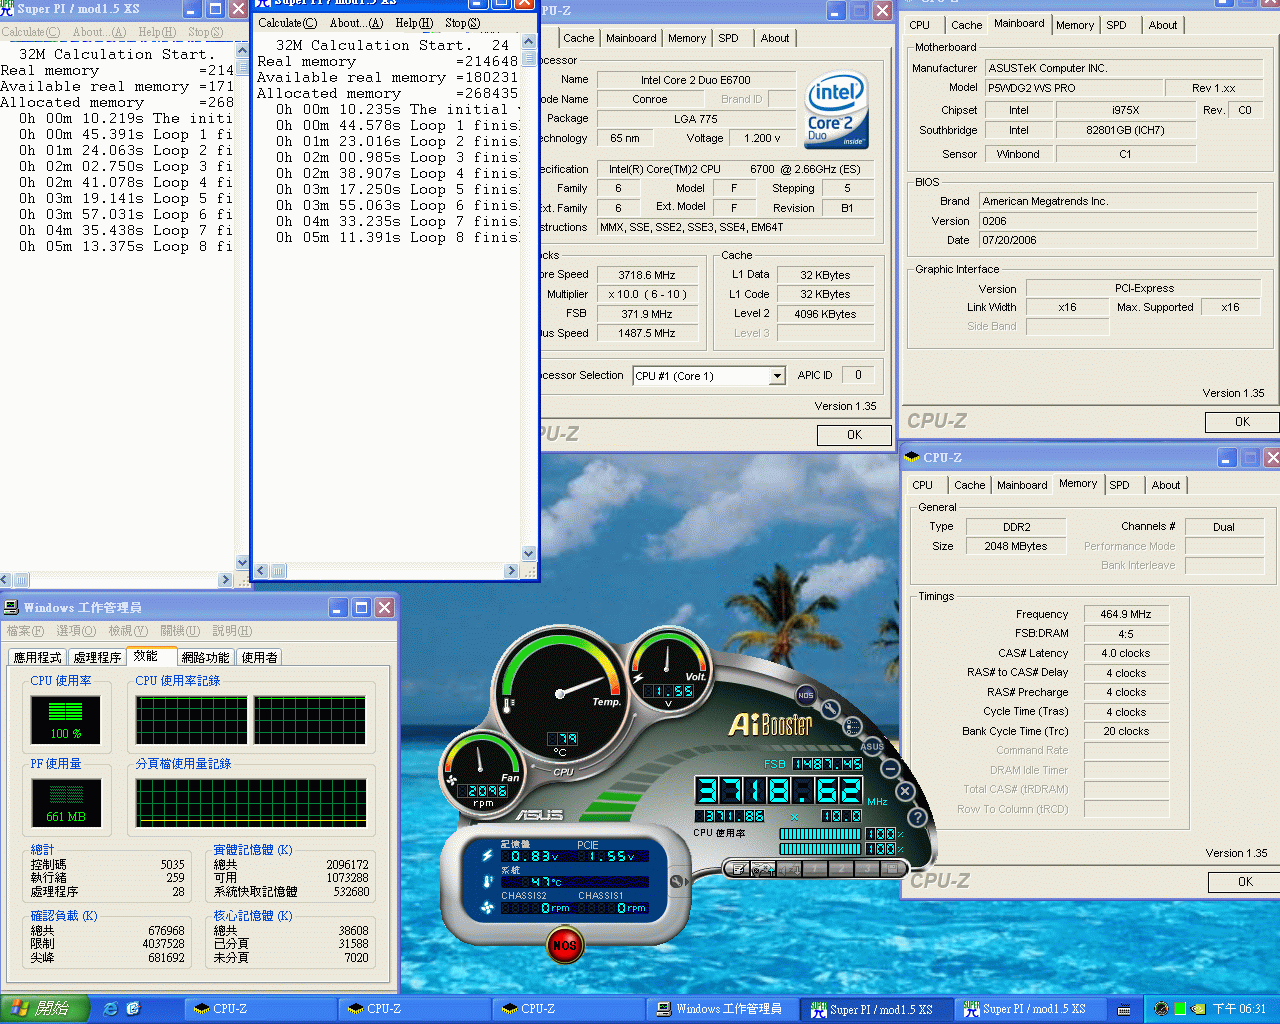Click the Windows Start button

coord(45,1009)
